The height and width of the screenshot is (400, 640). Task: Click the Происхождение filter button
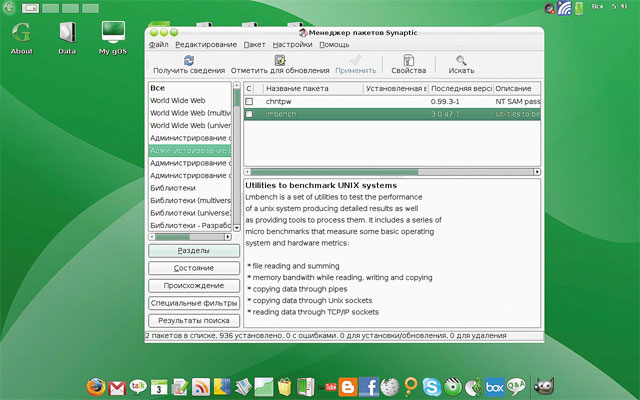pyautogui.click(x=194, y=286)
